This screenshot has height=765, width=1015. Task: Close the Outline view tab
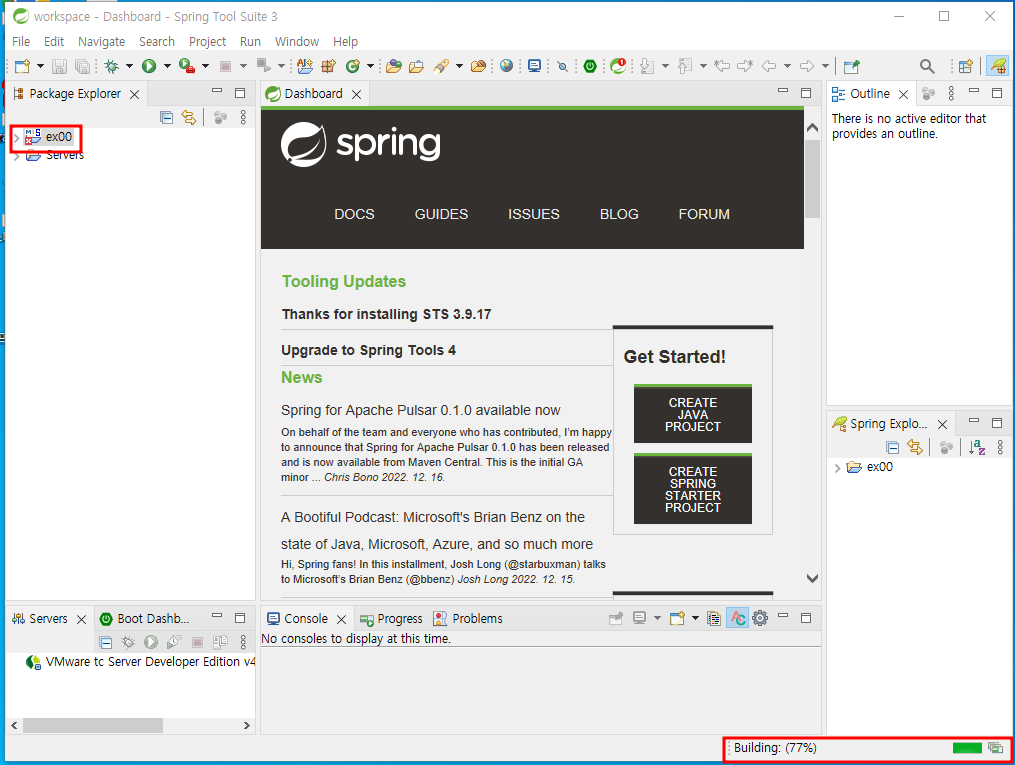[904, 94]
